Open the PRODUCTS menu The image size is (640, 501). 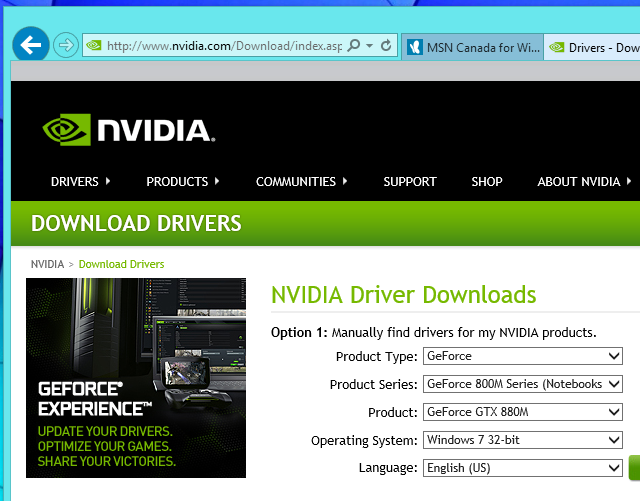(x=182, y=181)
